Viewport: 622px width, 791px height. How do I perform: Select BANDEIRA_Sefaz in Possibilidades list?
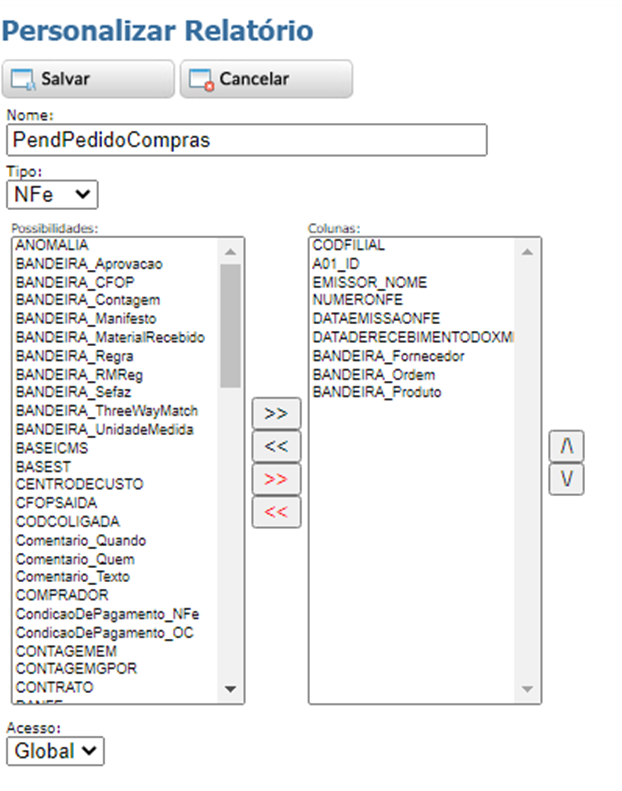59,393
